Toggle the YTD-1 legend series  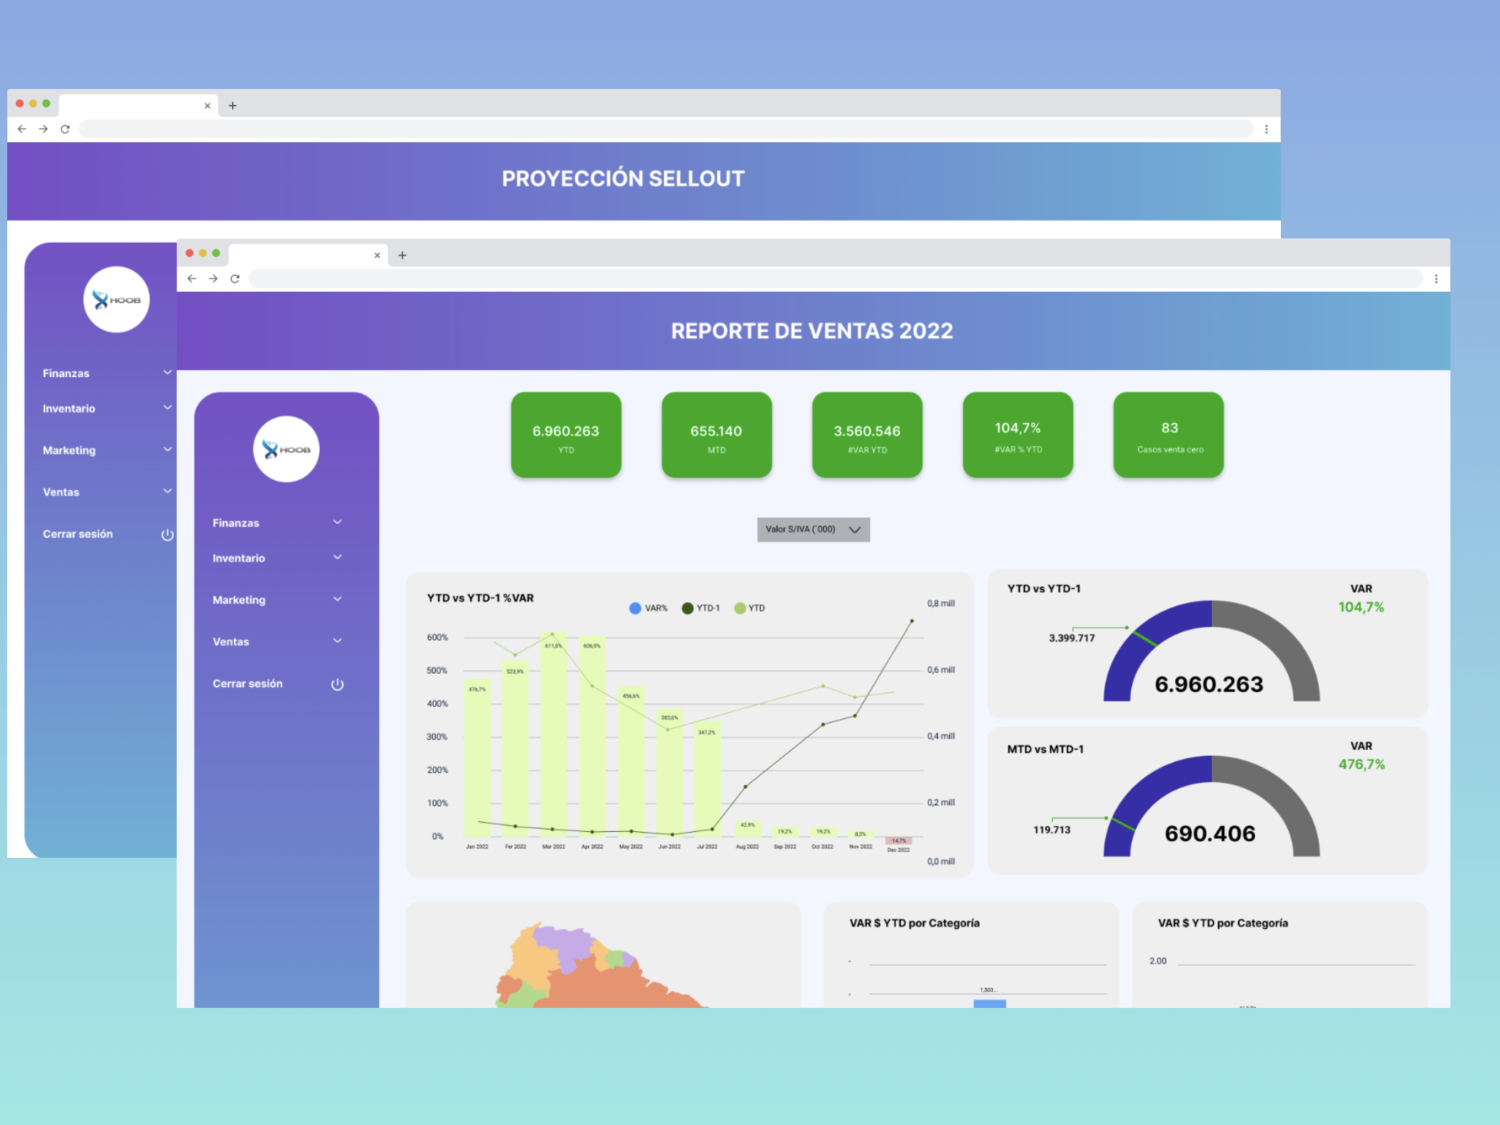pyautogui.click(x=701, y=608)
